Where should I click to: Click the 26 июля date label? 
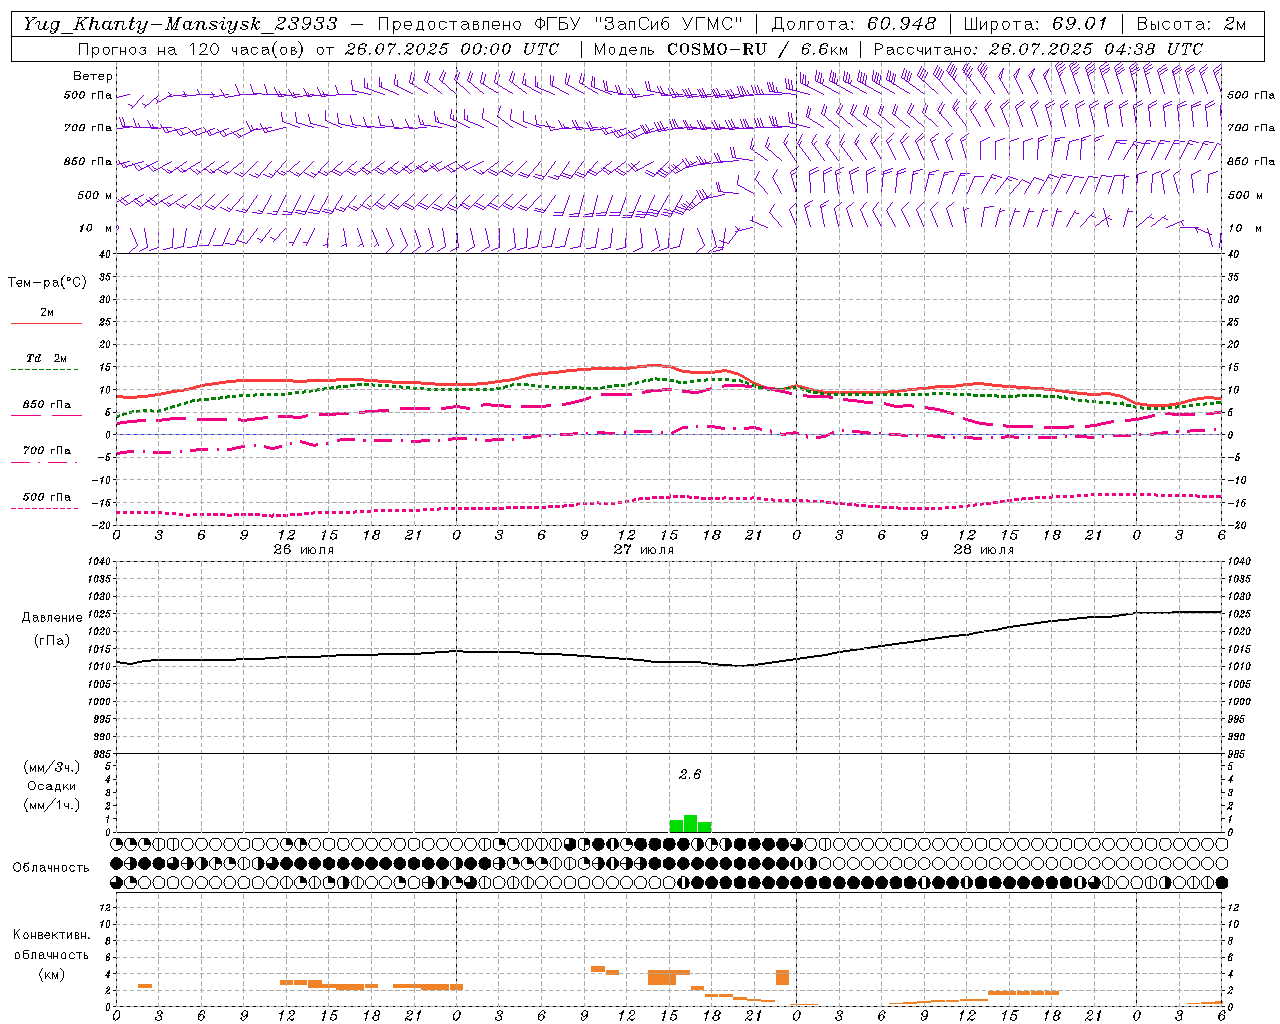pyautogui.click(x=304, y=550)
